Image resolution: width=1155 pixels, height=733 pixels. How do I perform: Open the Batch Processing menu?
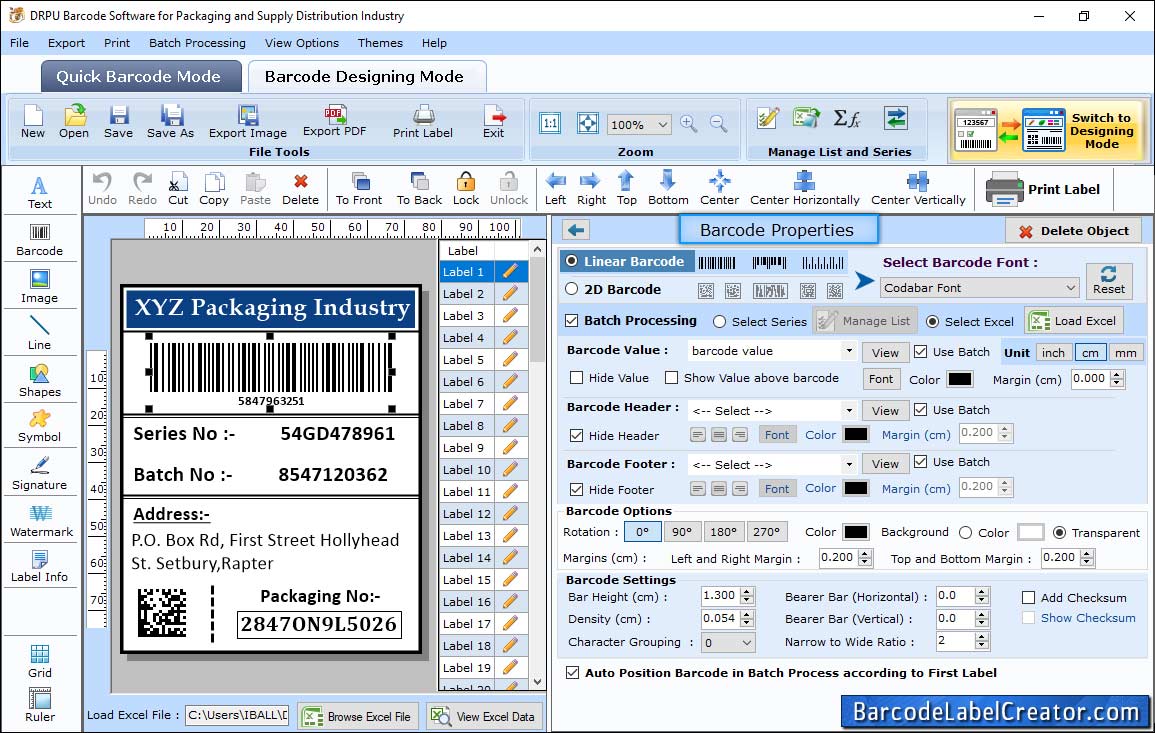[197, 43]
